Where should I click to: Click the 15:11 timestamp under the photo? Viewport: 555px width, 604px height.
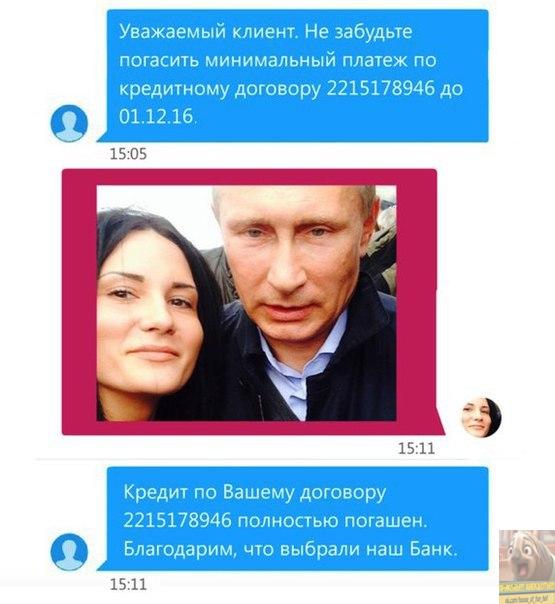click(416, 448)
